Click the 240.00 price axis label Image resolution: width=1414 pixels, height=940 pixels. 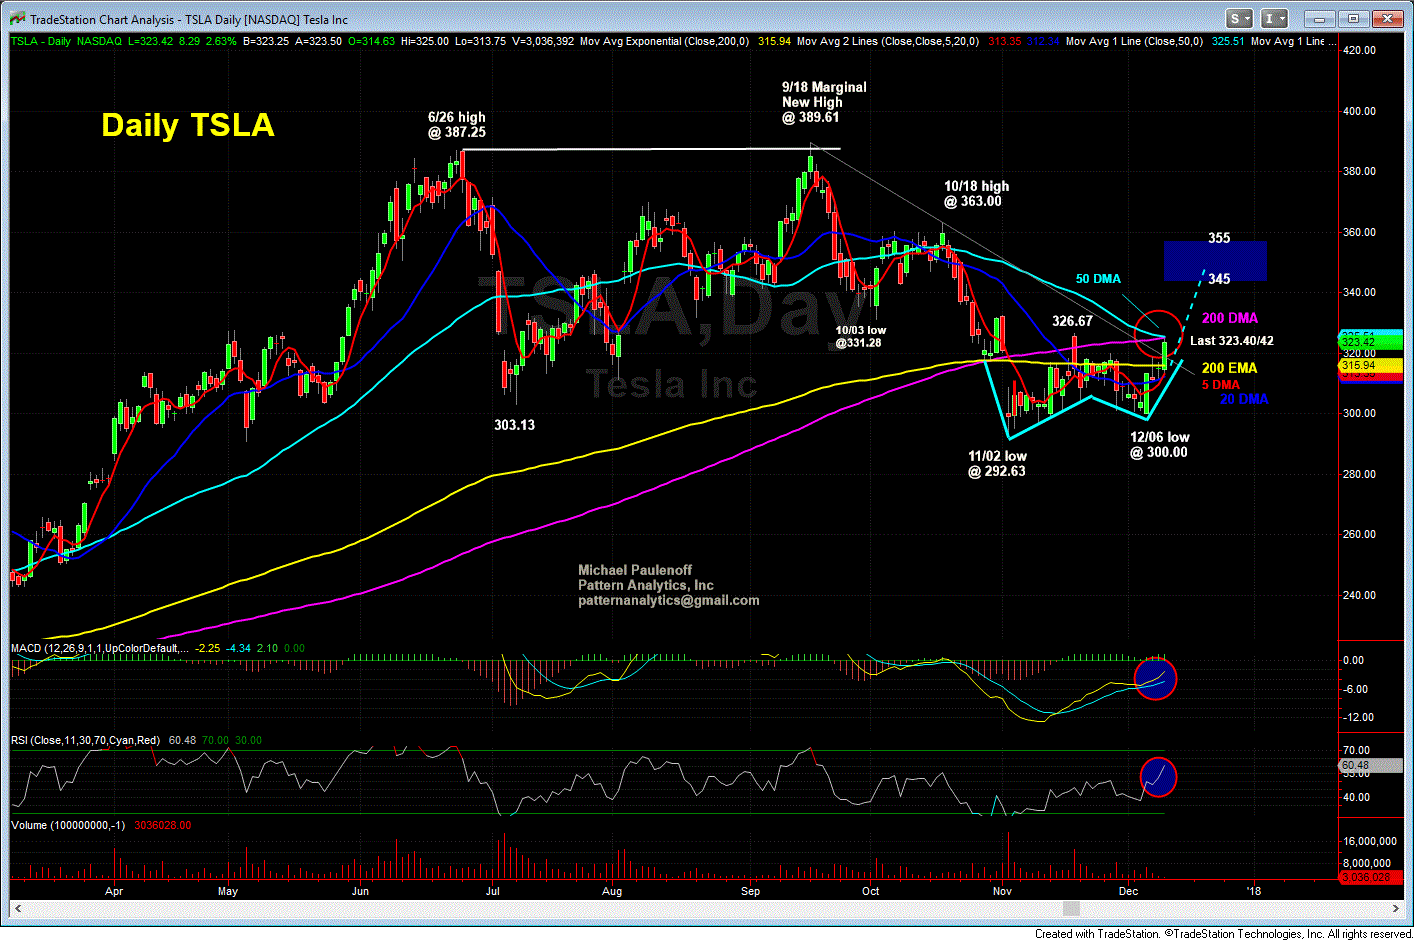click(1359, 595)
